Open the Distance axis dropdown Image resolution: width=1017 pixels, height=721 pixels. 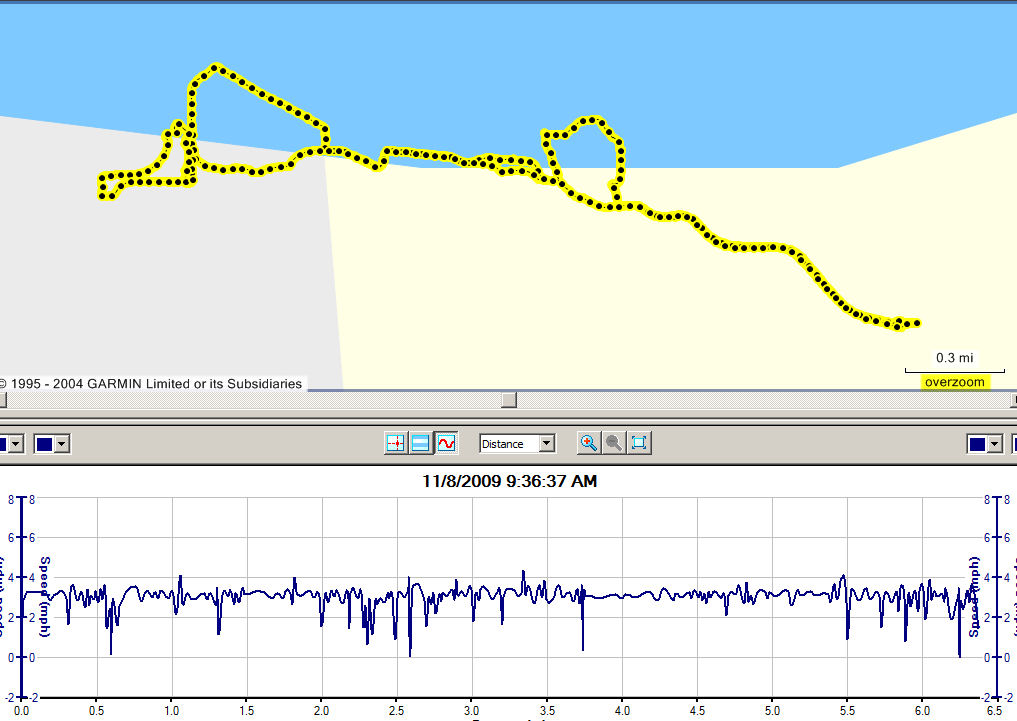pyautogui.click(x=546, y=443)
